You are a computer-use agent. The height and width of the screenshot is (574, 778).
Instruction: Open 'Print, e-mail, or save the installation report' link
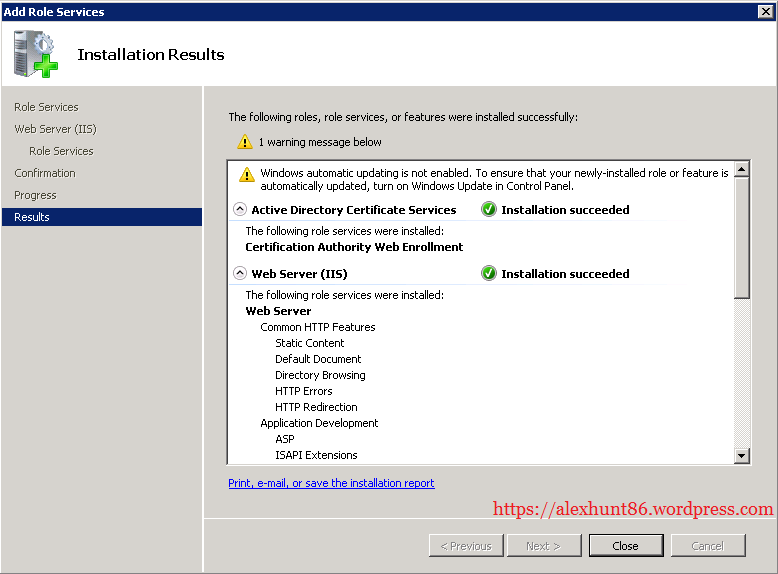pyautogui.click(x=331, y=483)
